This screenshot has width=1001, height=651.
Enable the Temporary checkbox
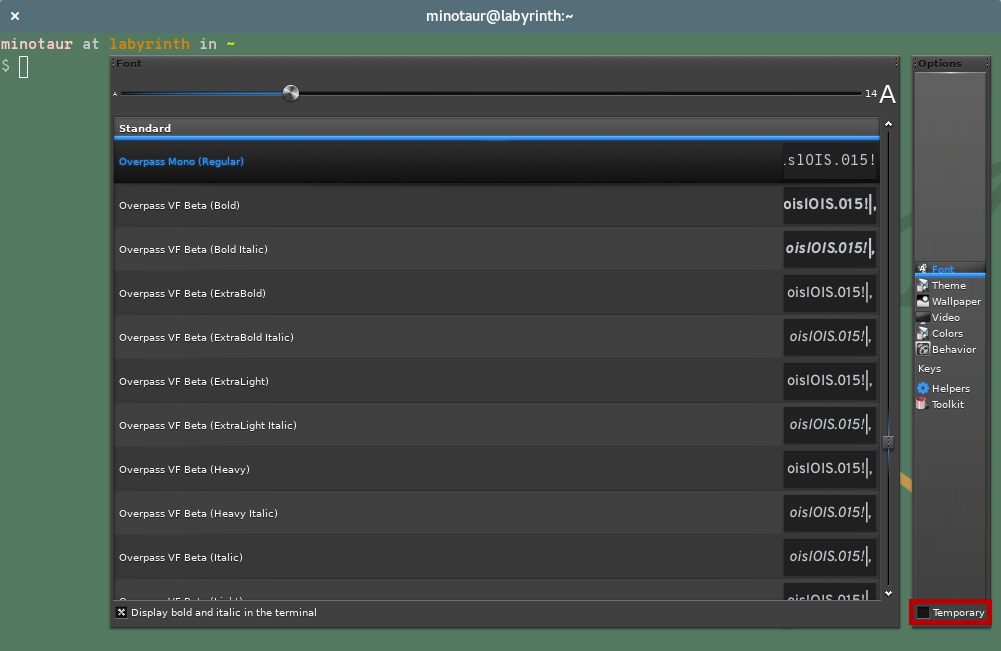(x=923, y=613)
